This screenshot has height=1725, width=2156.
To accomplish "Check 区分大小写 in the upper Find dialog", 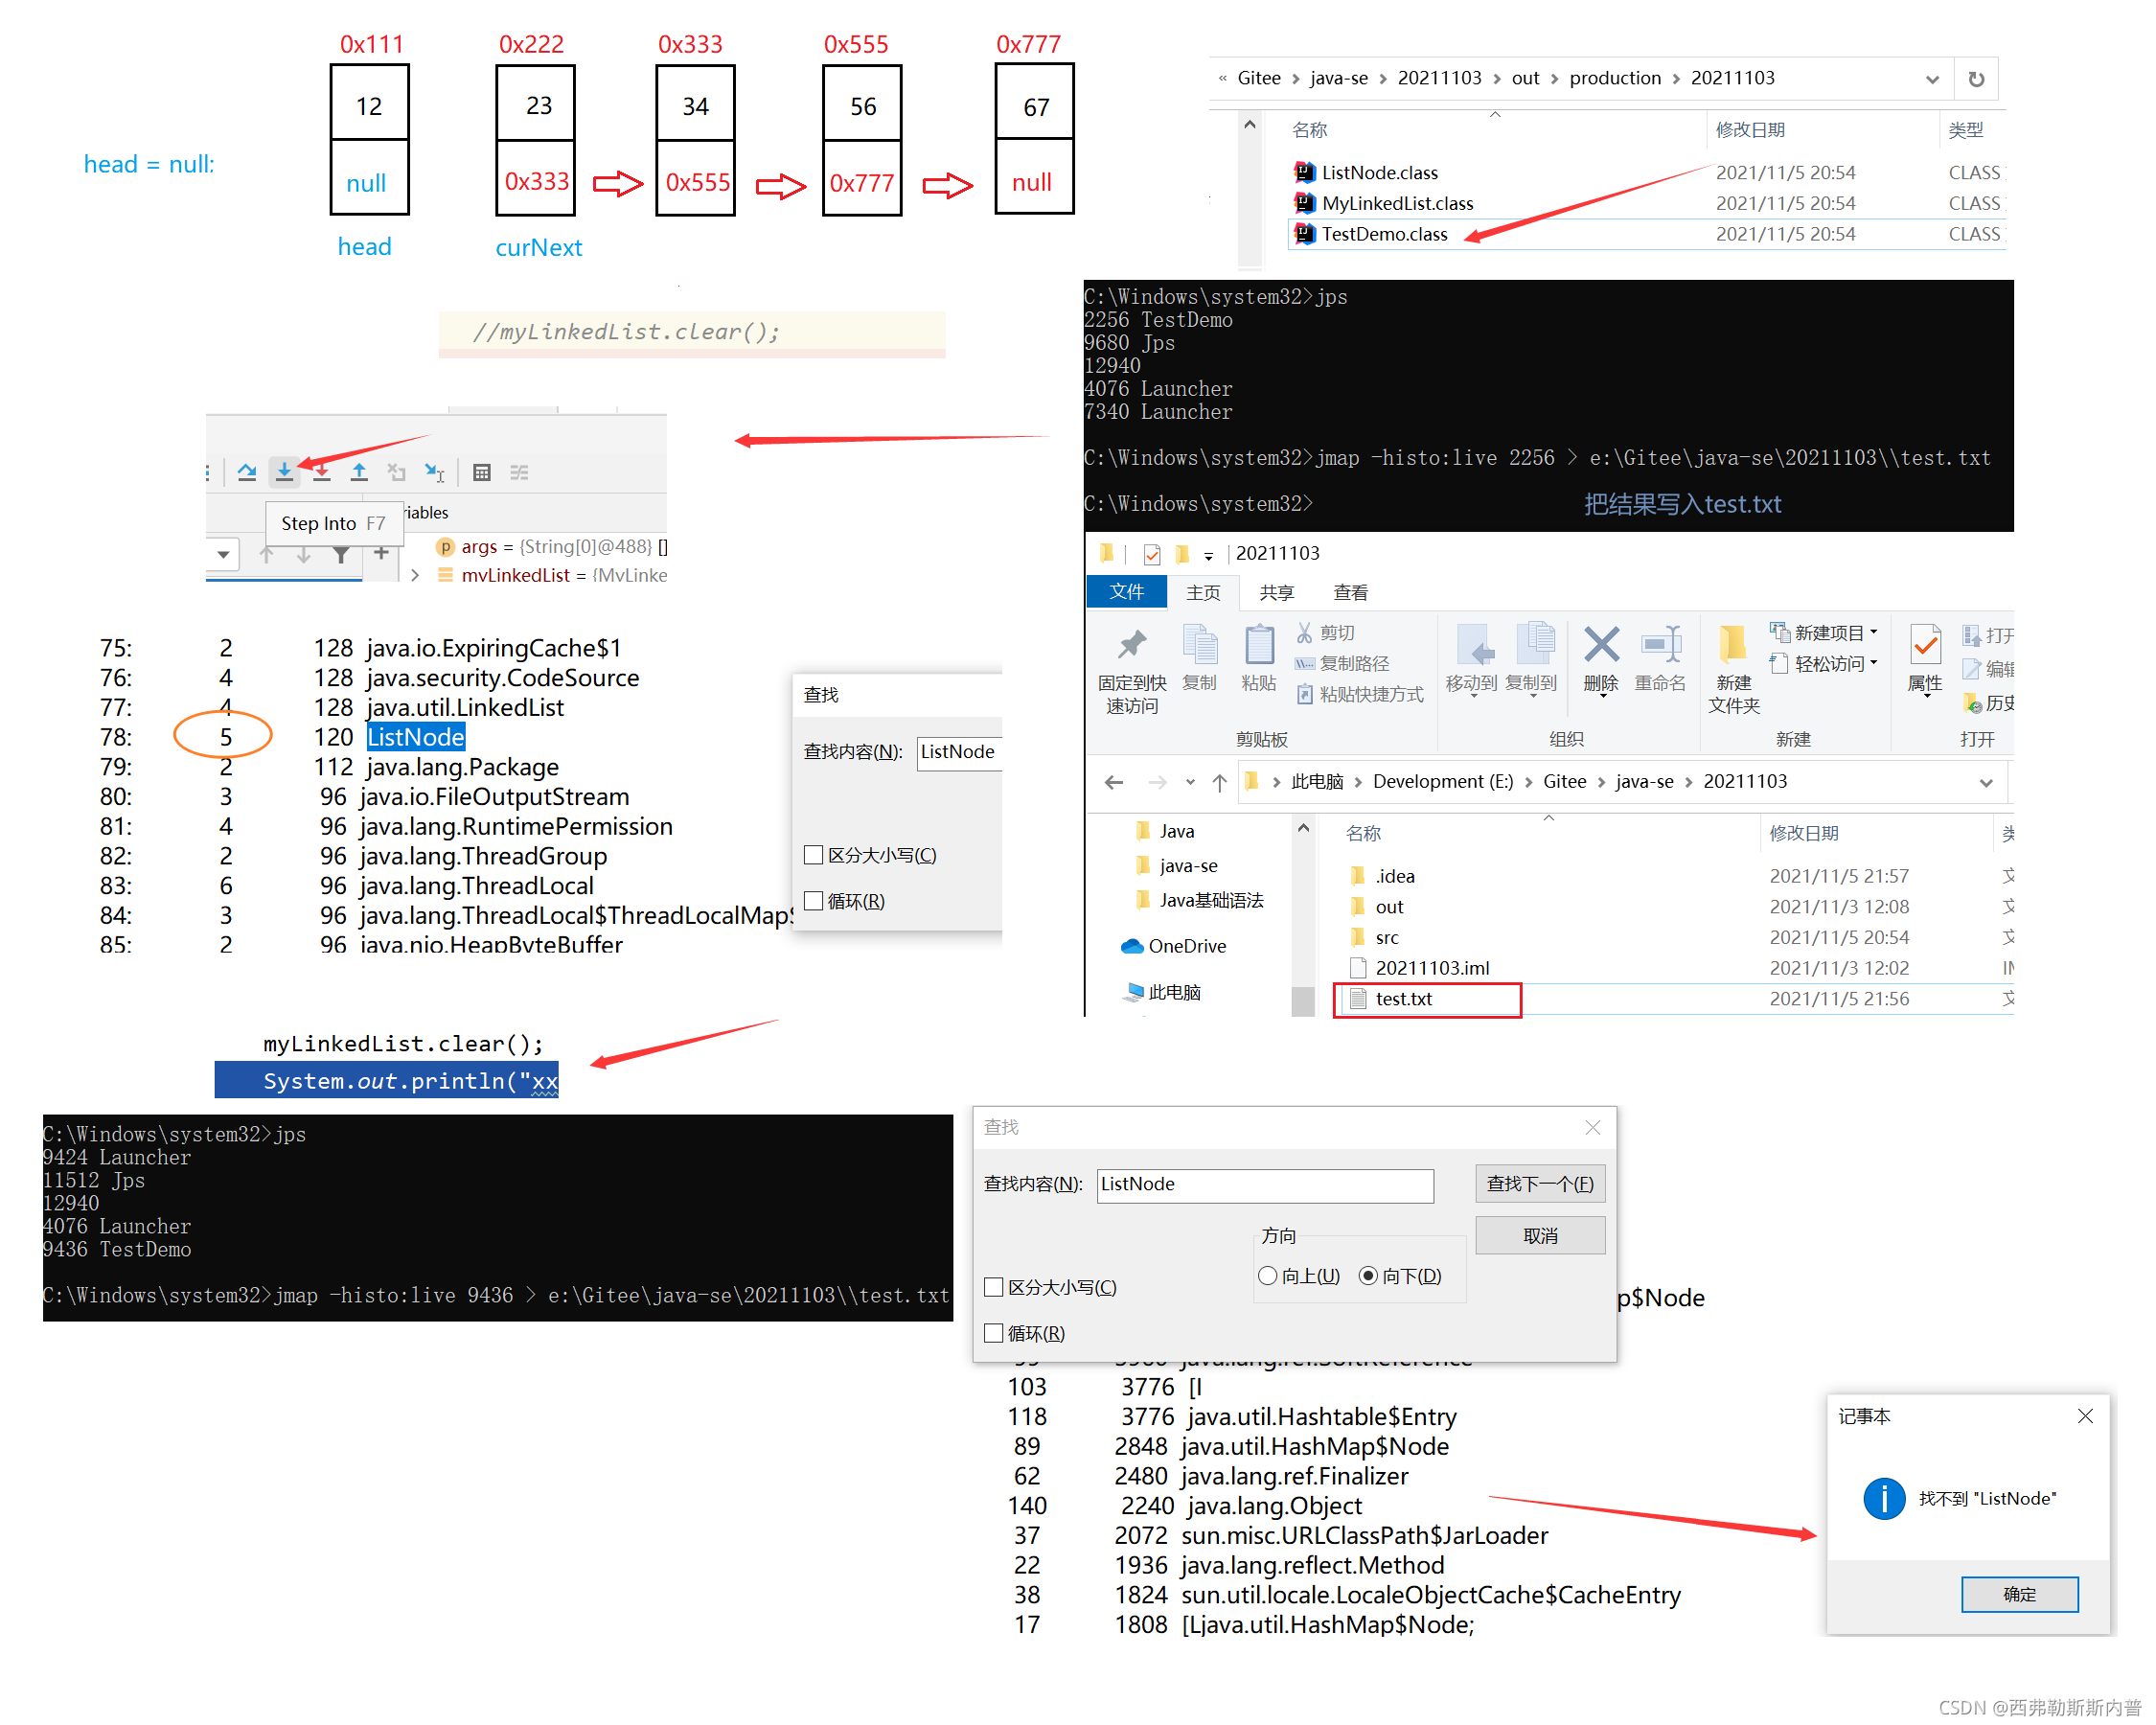I will (x=813, y=855).
